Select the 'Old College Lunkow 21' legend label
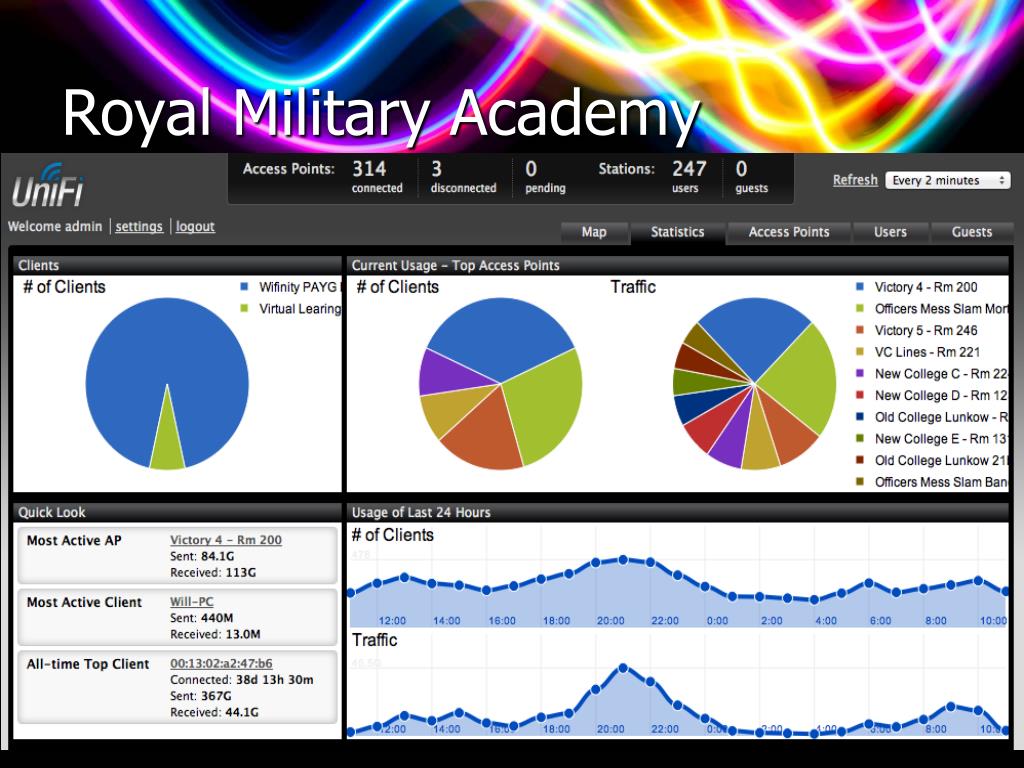 point(941,460)
